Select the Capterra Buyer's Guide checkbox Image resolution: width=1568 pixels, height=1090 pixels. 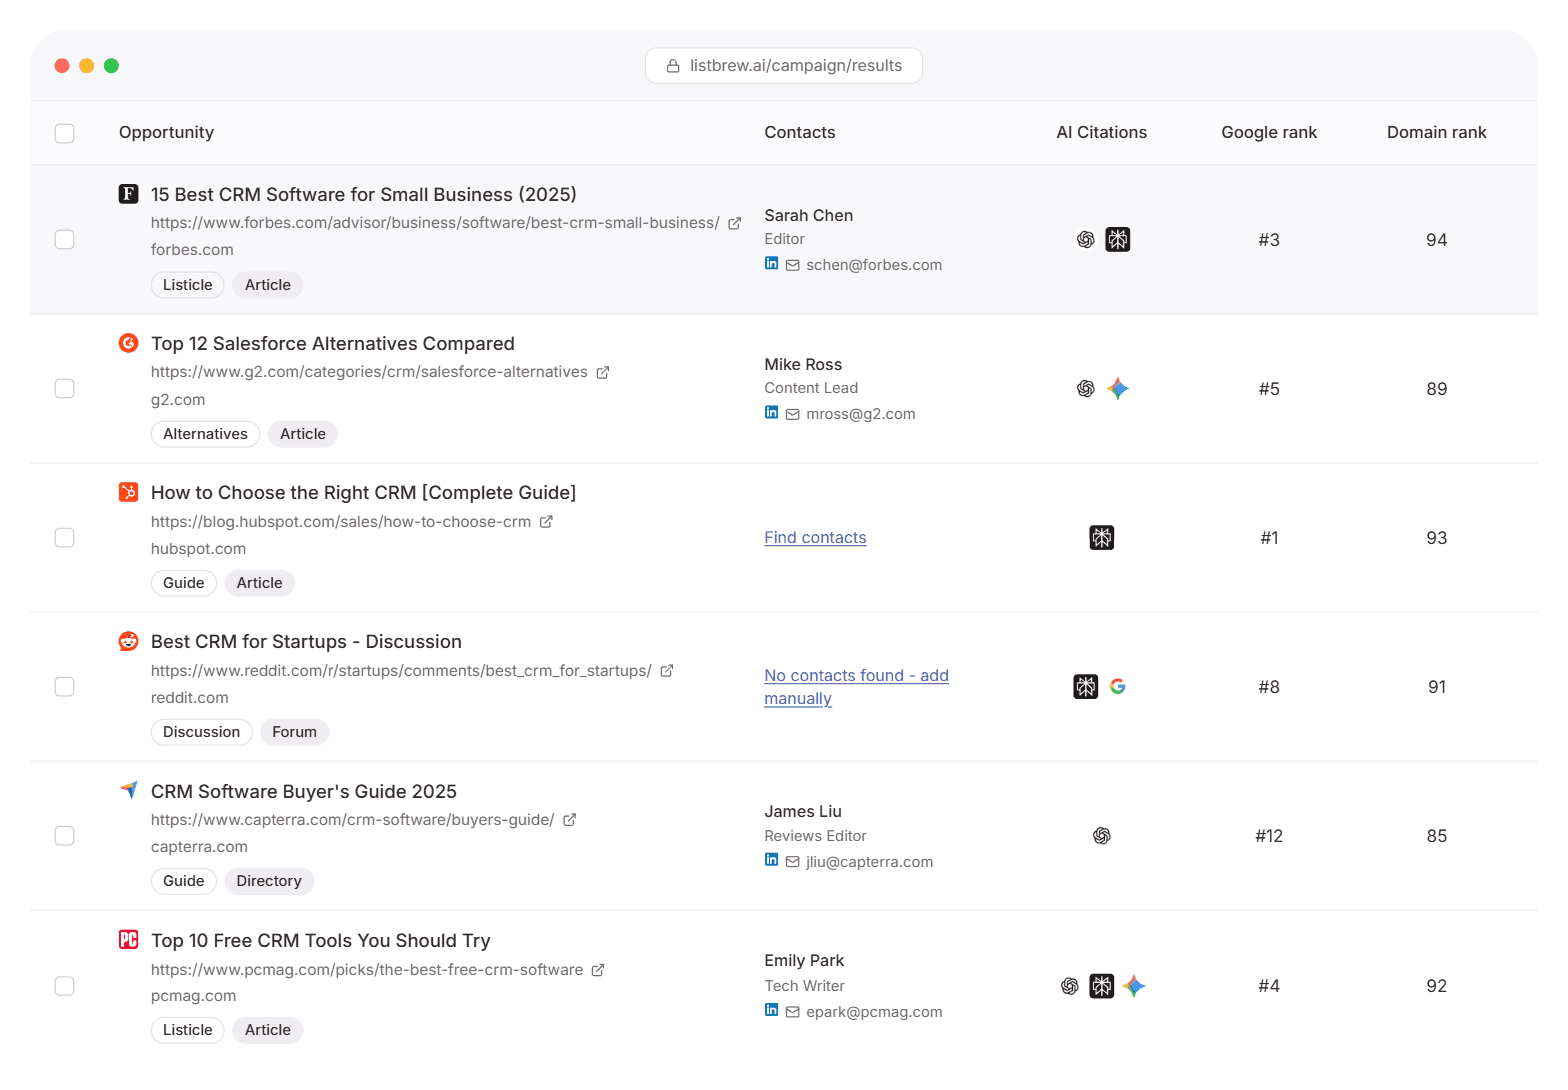[x=65, y=836]
